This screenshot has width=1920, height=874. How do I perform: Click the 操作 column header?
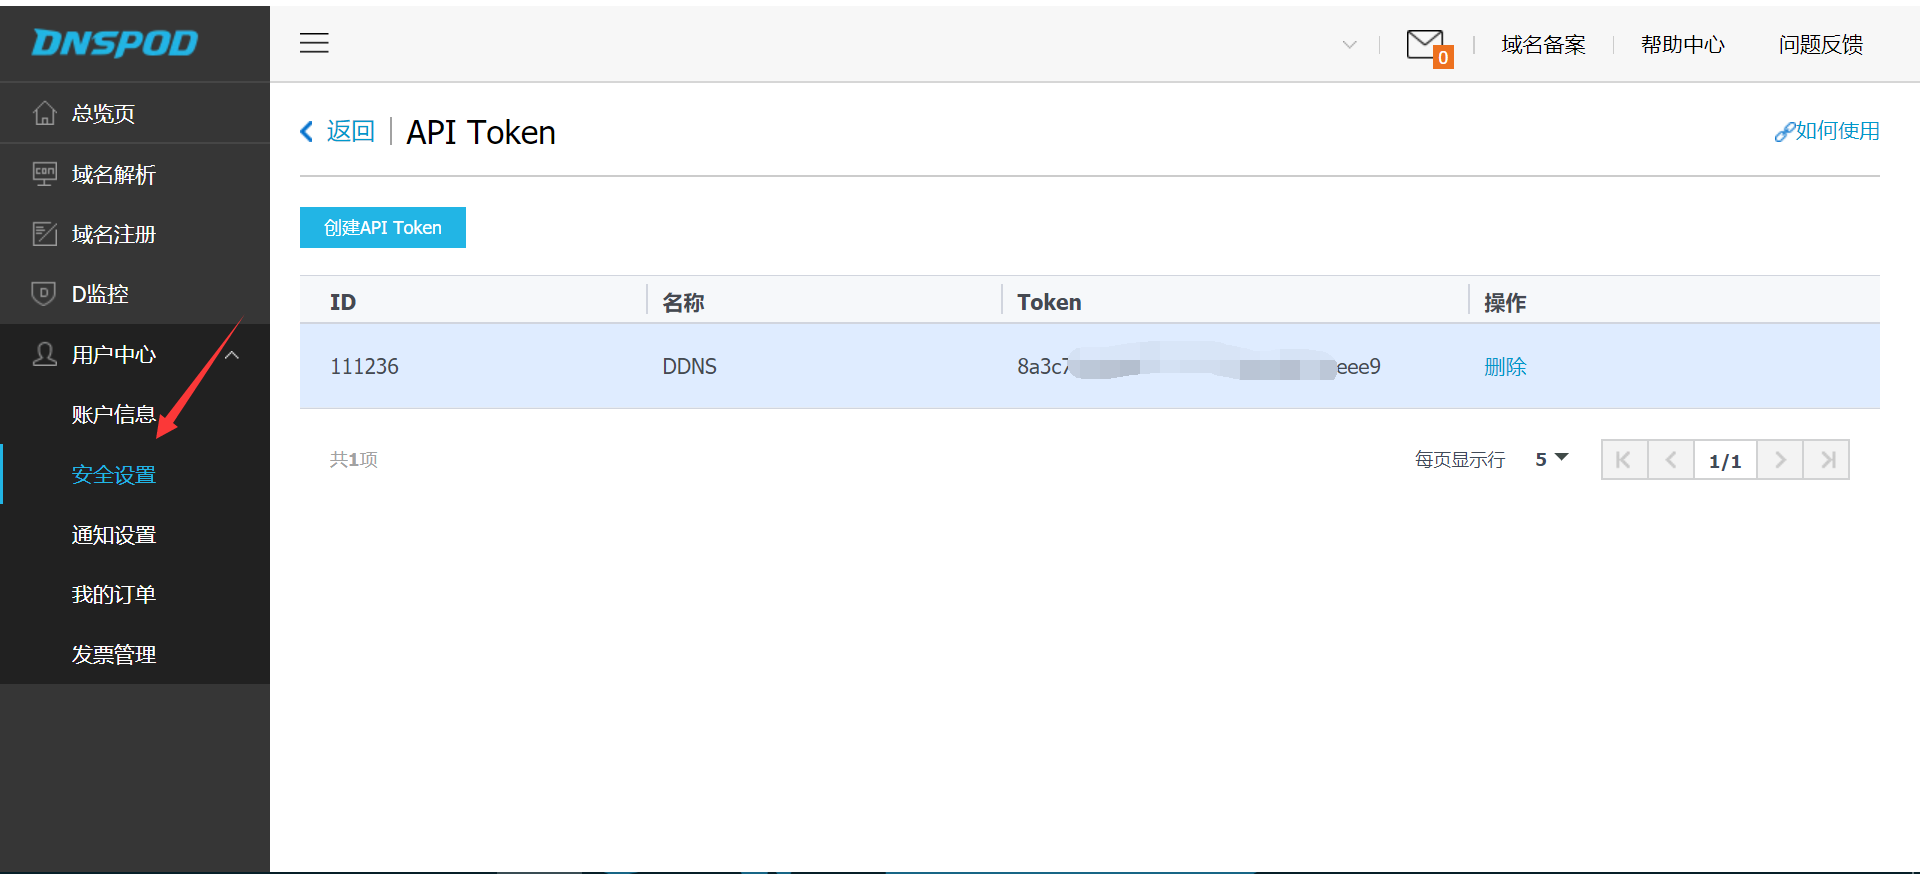1505,302
